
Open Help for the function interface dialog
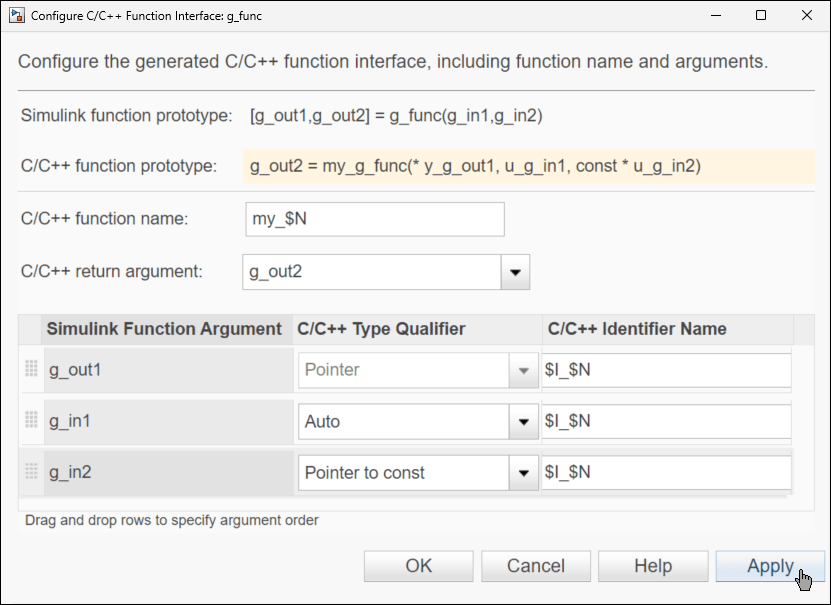coord(652,565)
